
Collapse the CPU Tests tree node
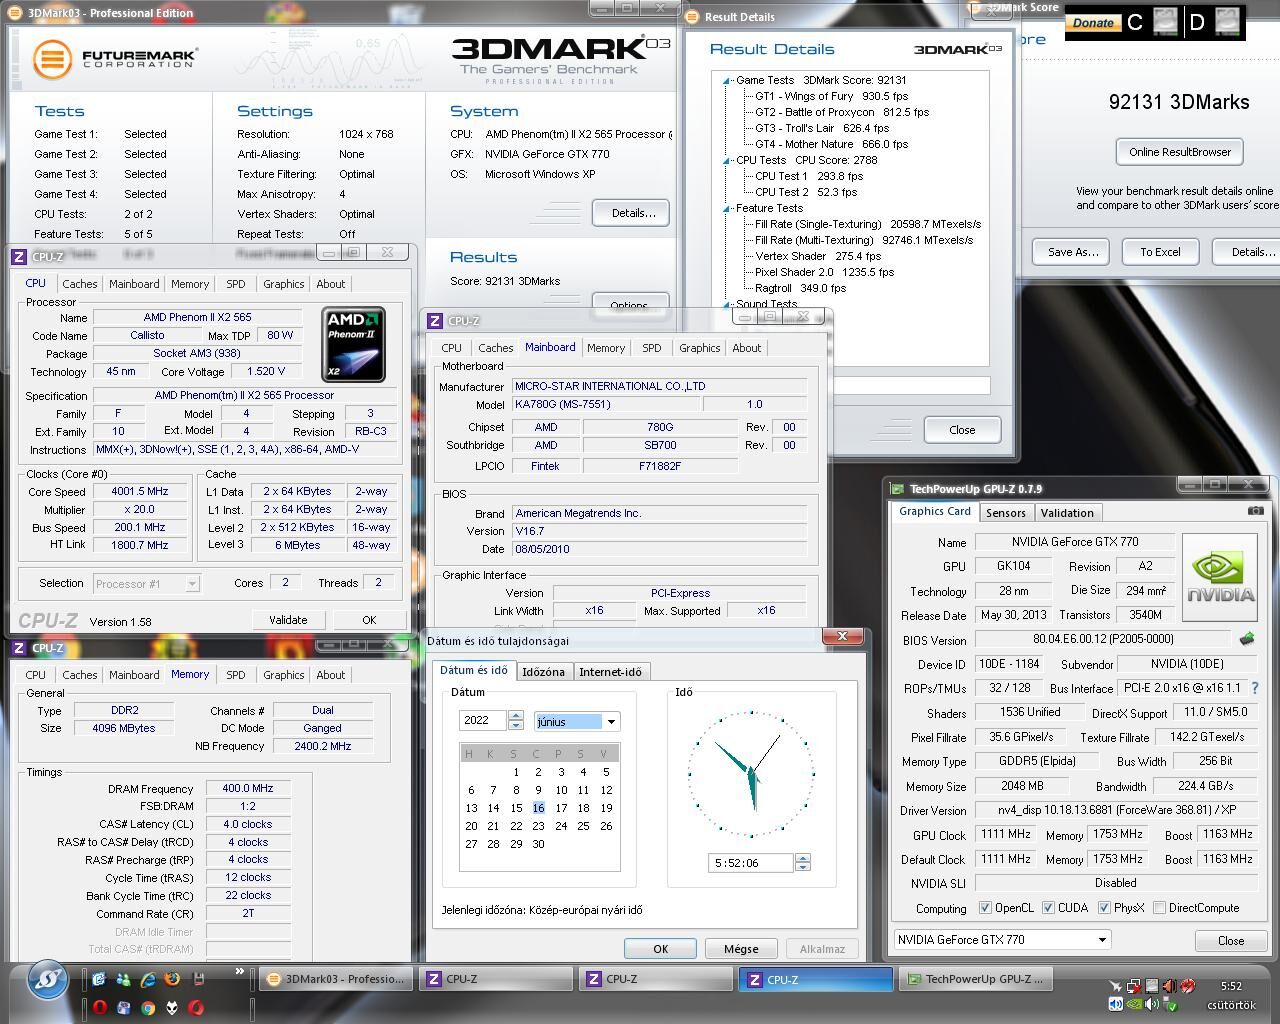727,160
